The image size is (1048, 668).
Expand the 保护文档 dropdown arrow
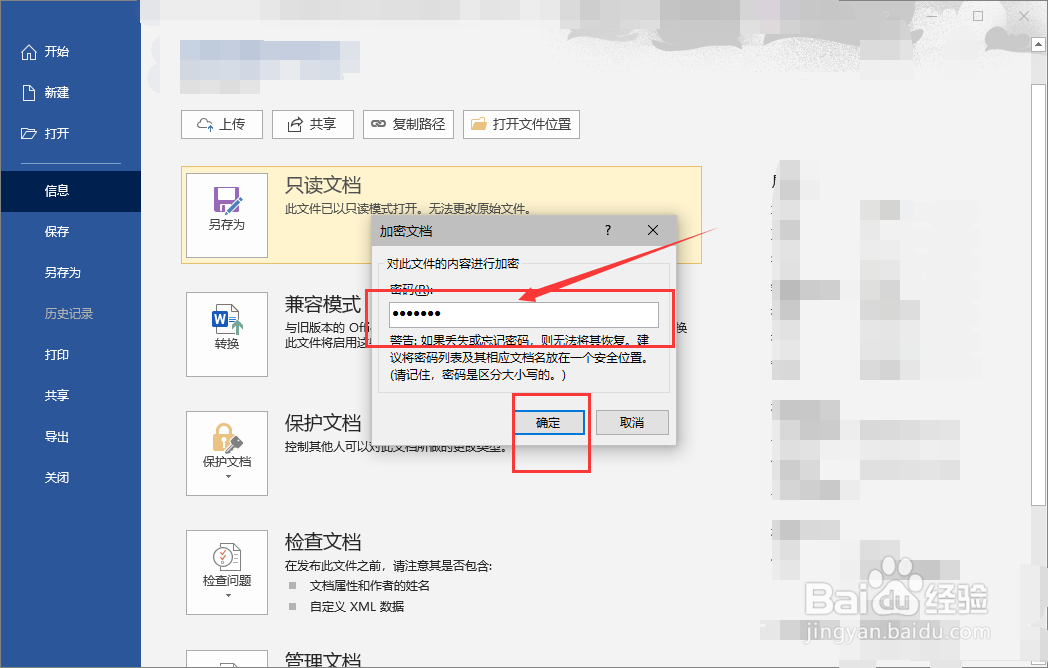tap(226, 476)
